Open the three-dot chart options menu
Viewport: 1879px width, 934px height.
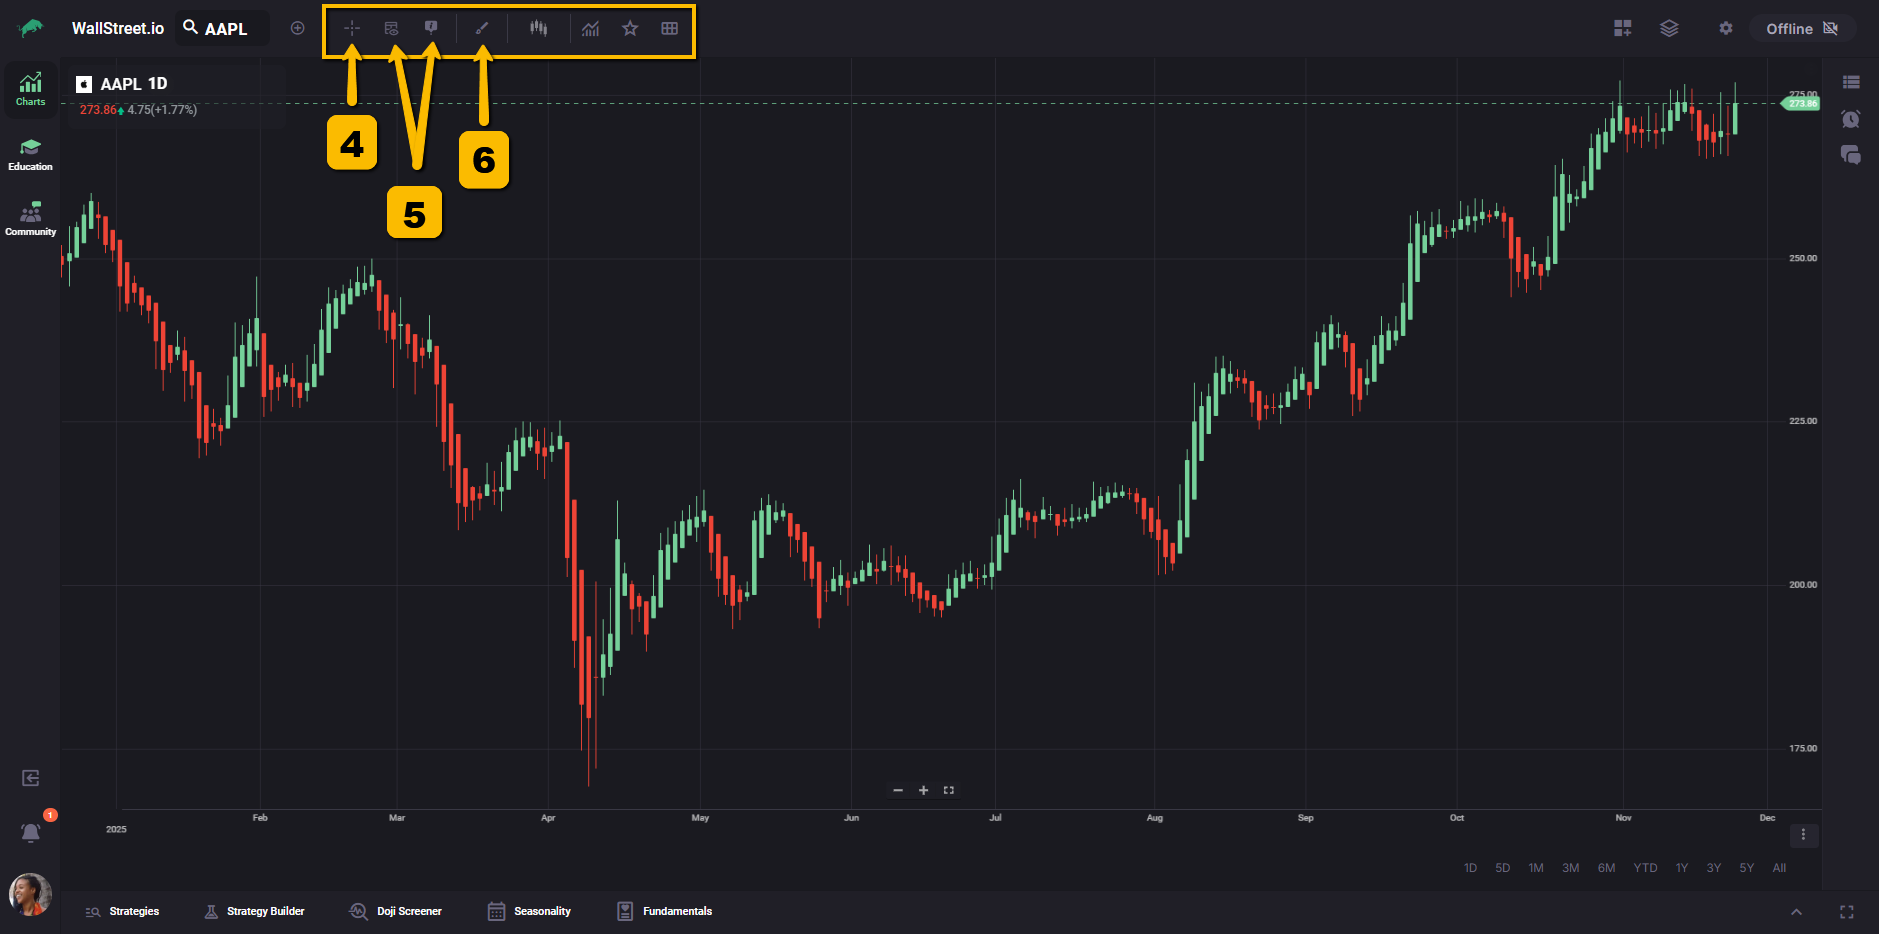tap(1803, 834)
